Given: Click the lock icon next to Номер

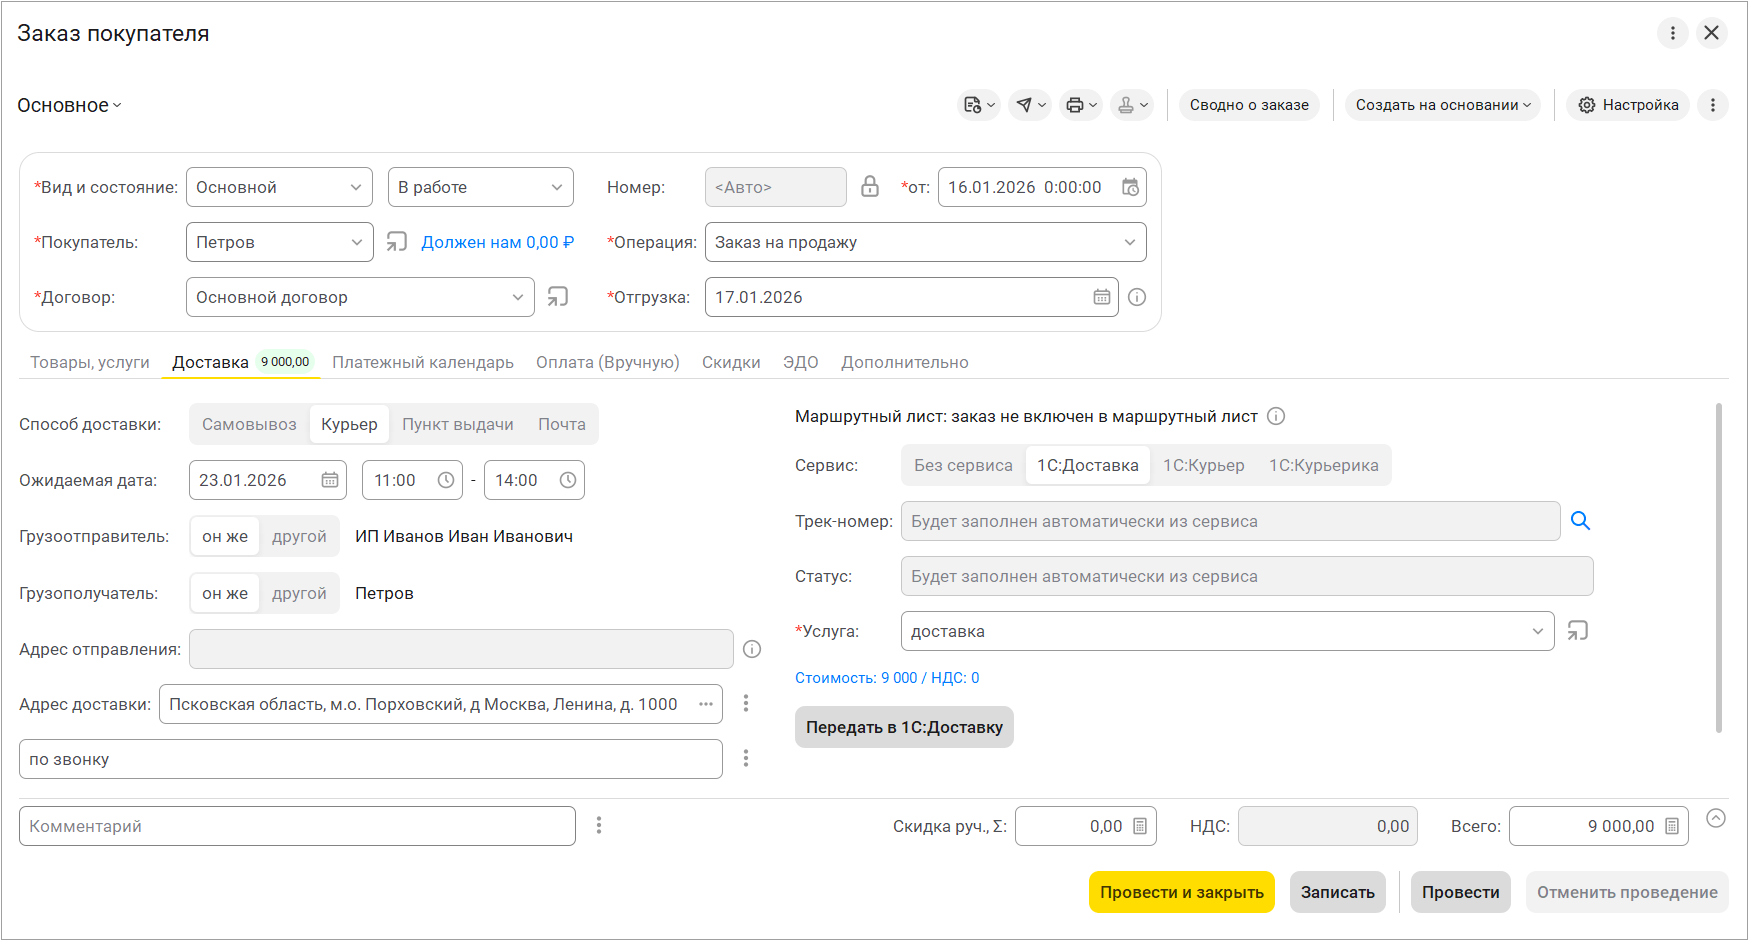Looking at the screenshot, I should pyautogui.click(x=870, y=187).
